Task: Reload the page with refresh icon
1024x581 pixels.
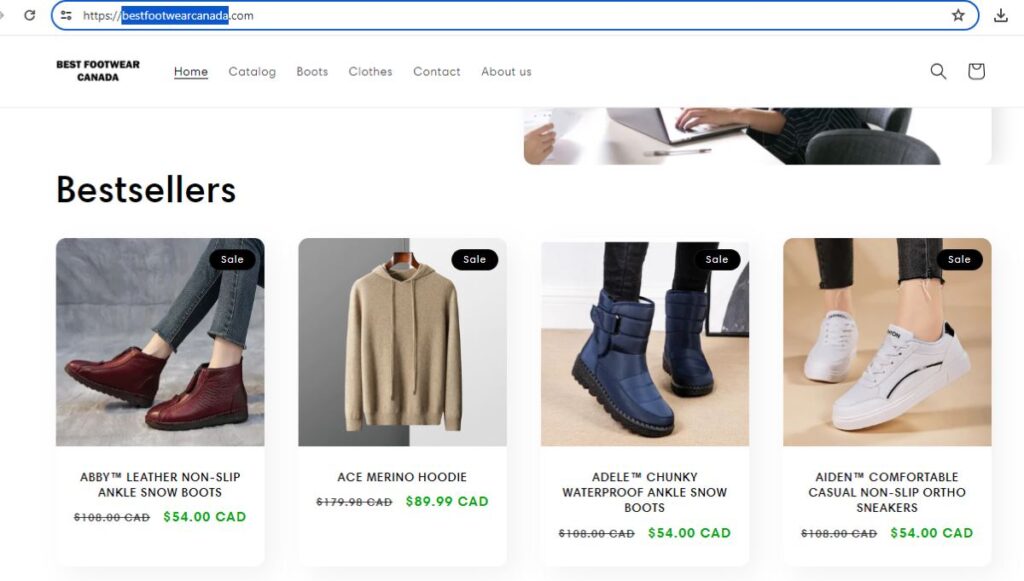Action: 29,15
